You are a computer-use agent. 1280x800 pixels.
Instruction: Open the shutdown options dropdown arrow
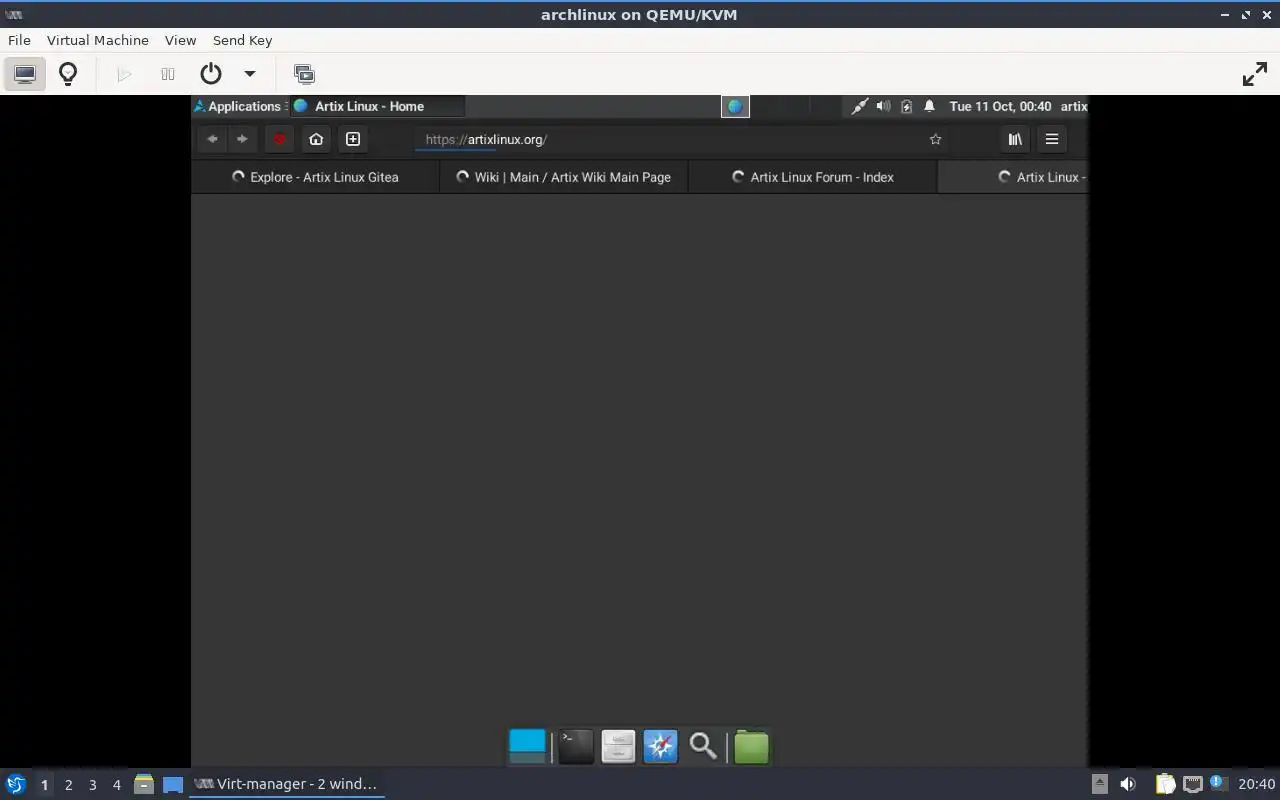[x=250, y=74]
